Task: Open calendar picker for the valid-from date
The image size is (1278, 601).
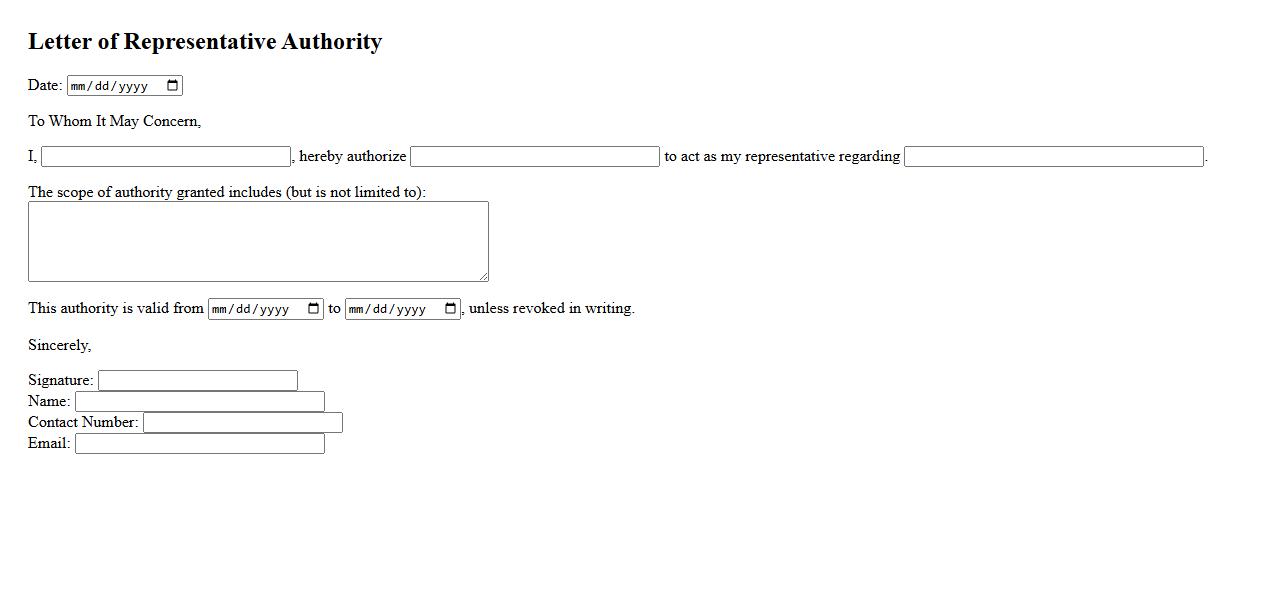Action: click(x=313, y=309)
